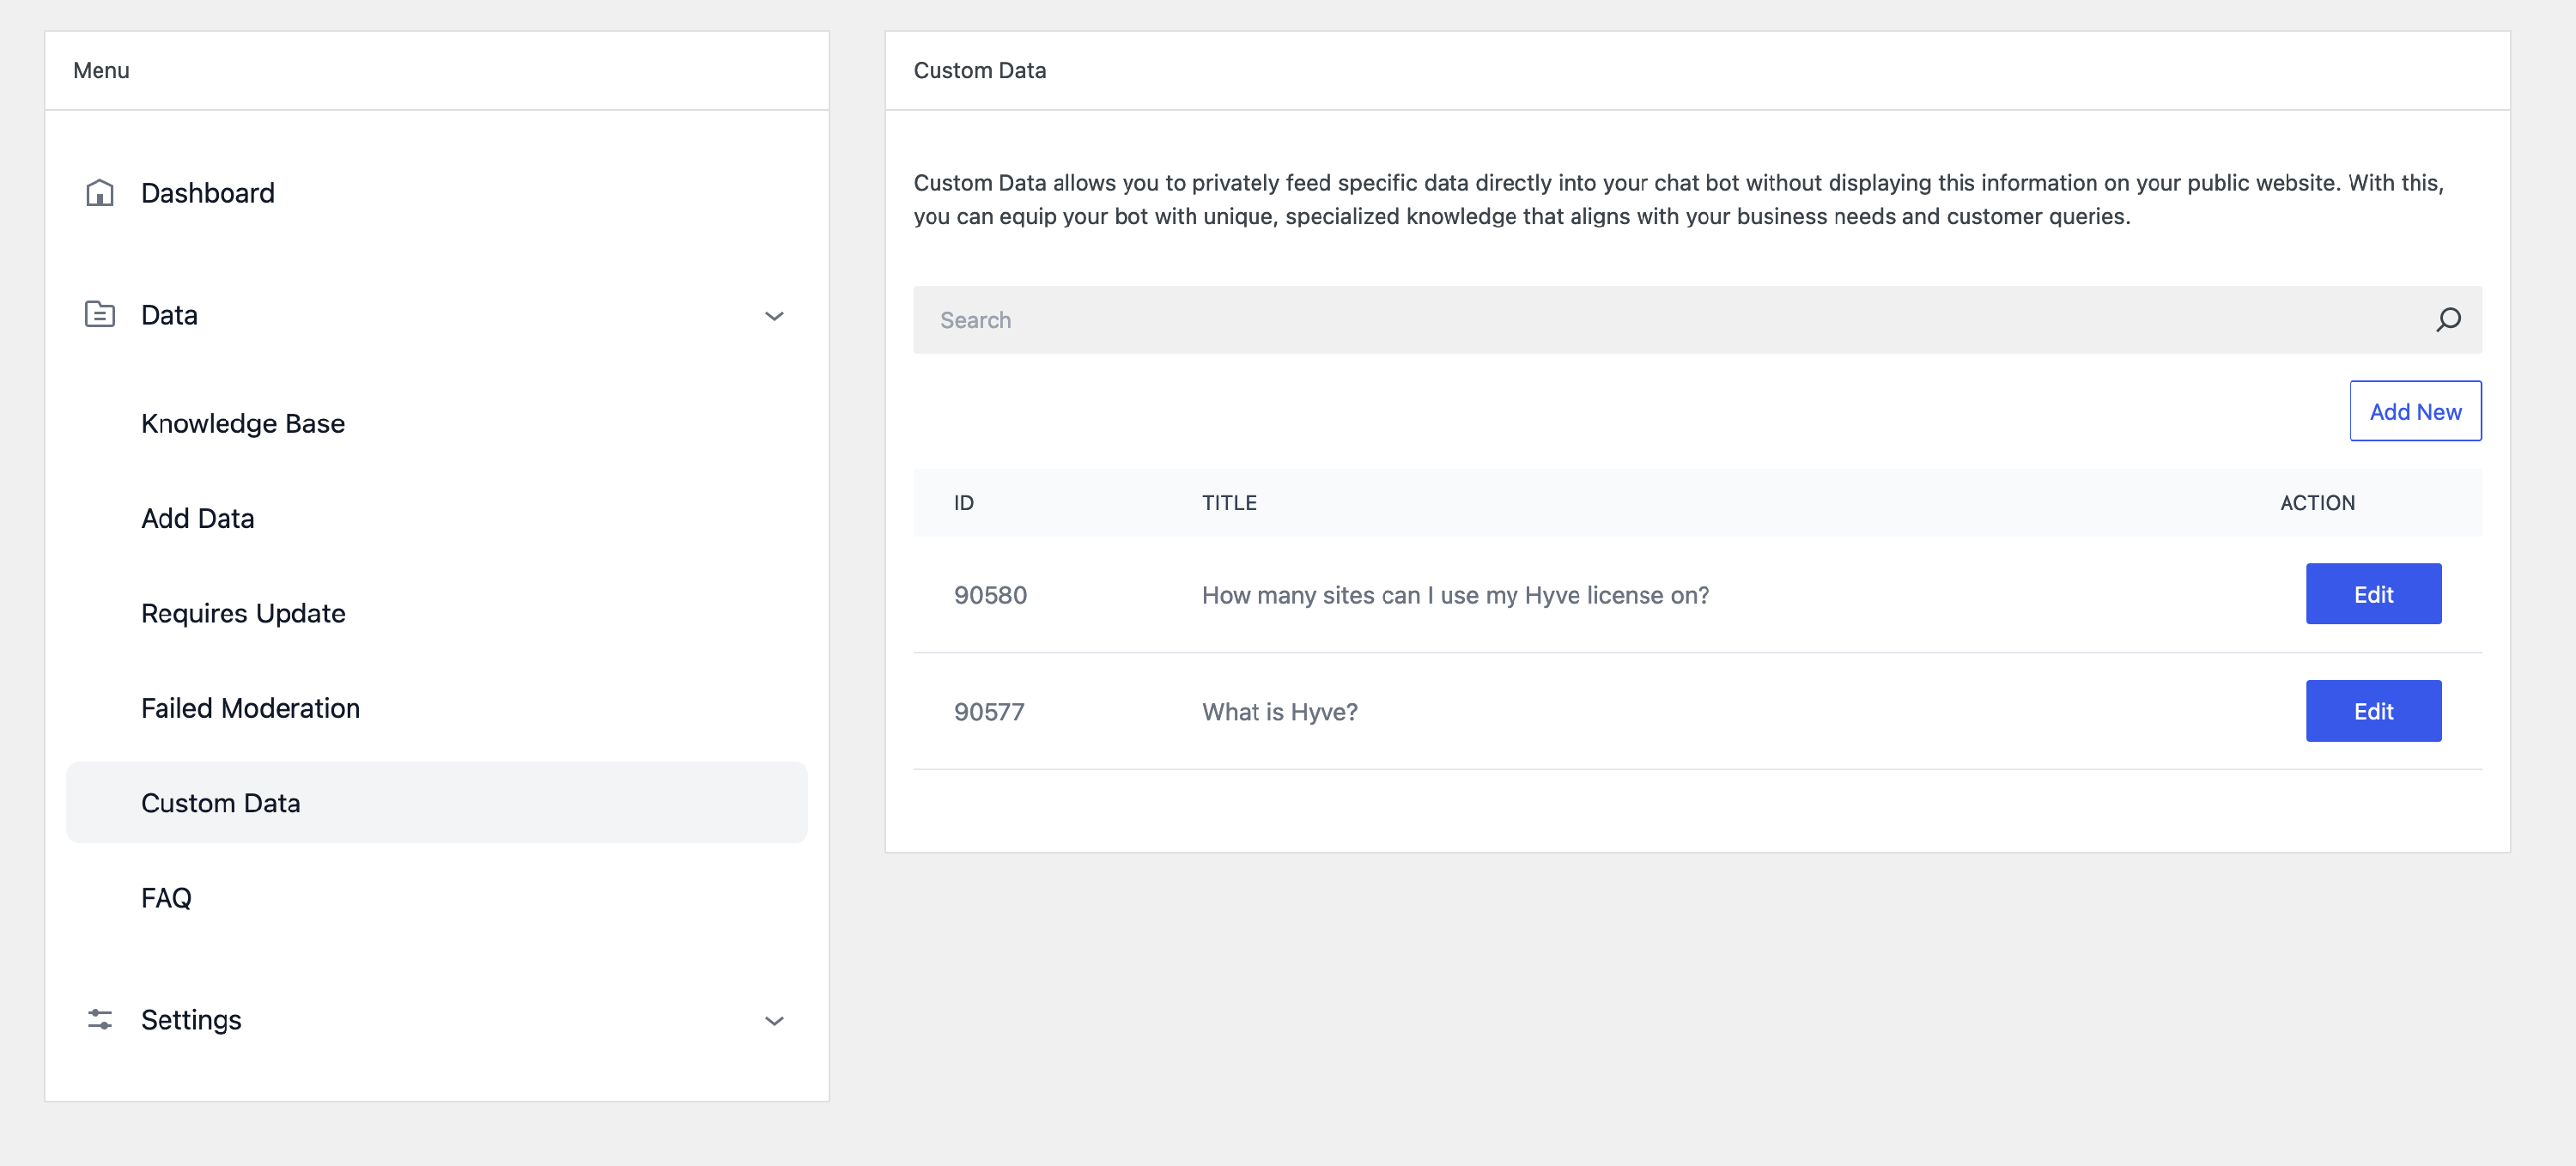The width and height of the screenshot is (2576, 1166).
Task: Click the Data folder icon
Action: pyautogui.click(x=99, y=314)
